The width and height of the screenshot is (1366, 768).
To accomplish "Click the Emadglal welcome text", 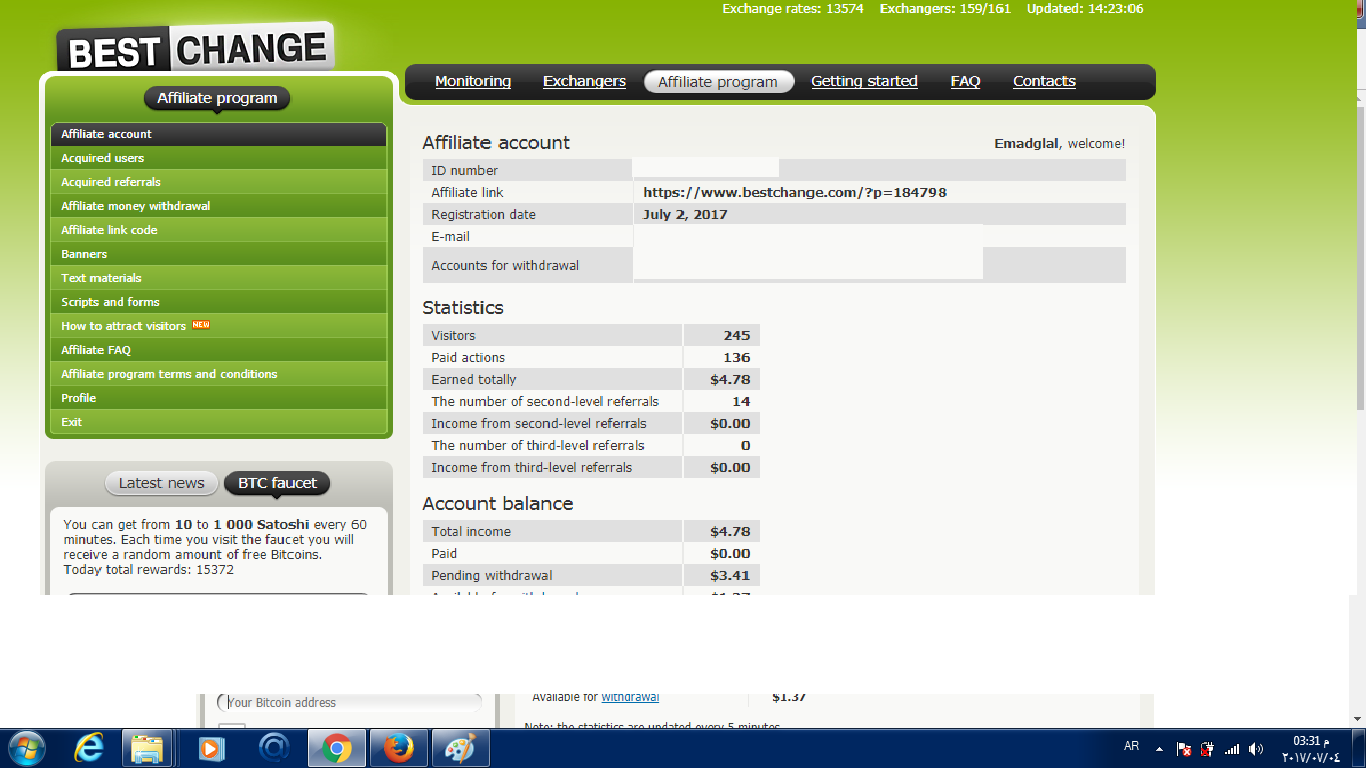I will click(x=1059, y=143).
